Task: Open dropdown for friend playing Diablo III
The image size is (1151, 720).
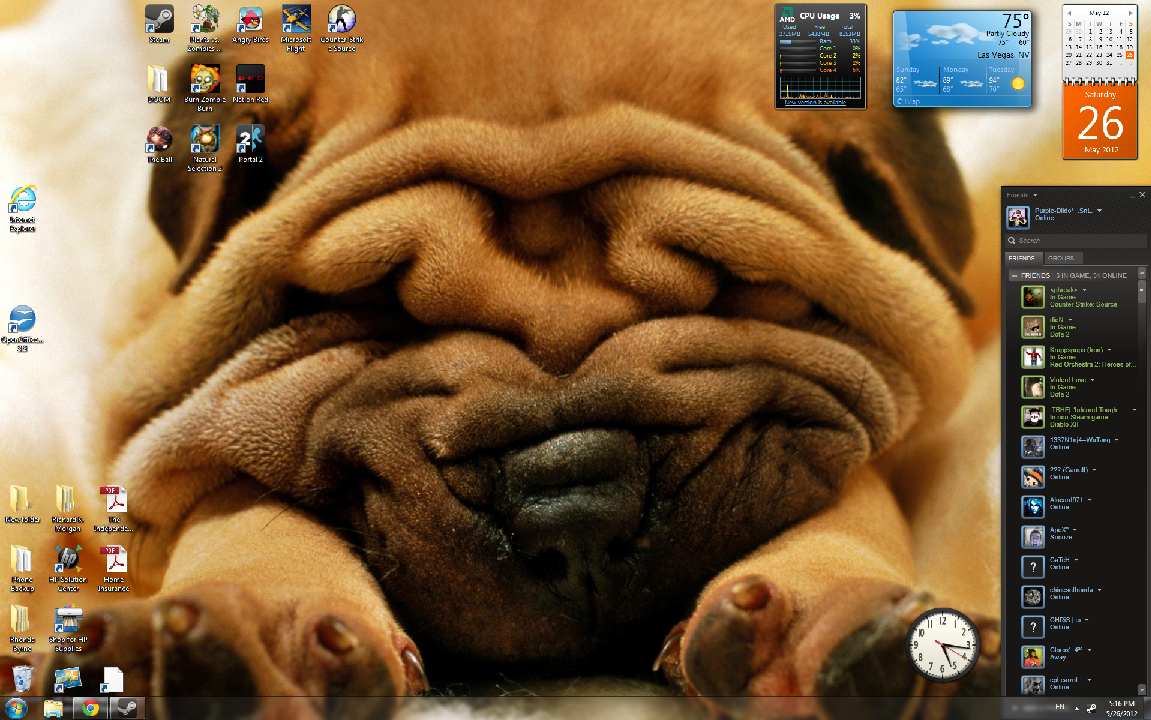Action: tap(1134, 410)
